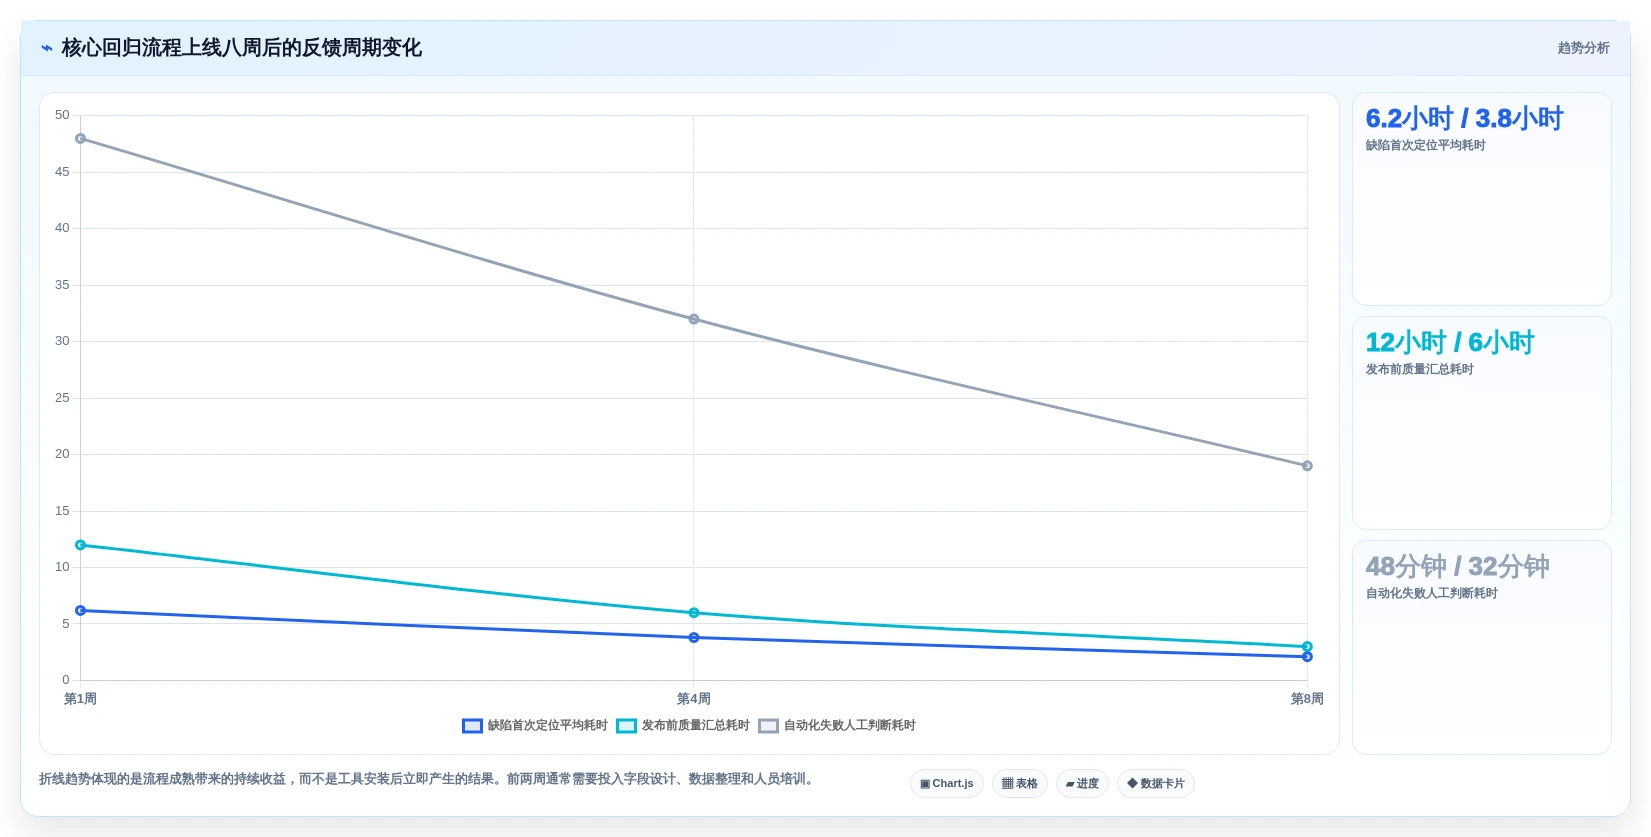Toggle the 发布前质量汇总耗时 legend swatch
The width and height of the screenshot is (1651, 837).
pos(626,726)
